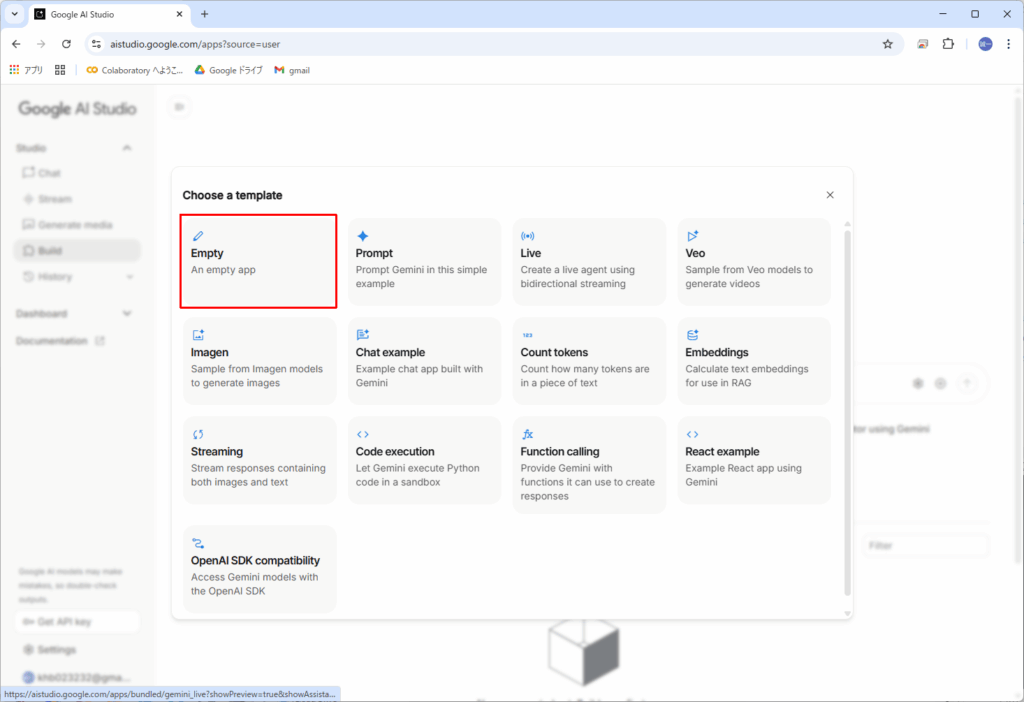
Task: Open the Chrome three-dot menu
Action: coord(1008,44)
